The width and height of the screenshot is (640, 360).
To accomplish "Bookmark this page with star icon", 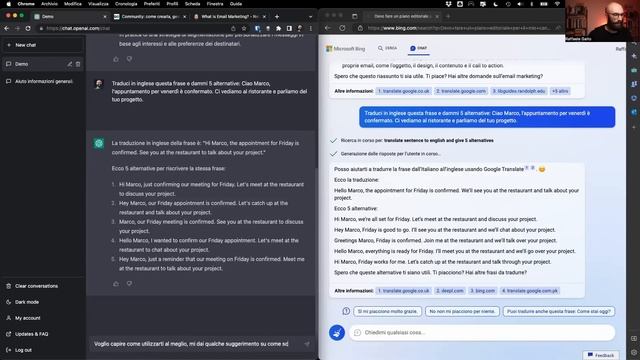I will pos(244,28).
